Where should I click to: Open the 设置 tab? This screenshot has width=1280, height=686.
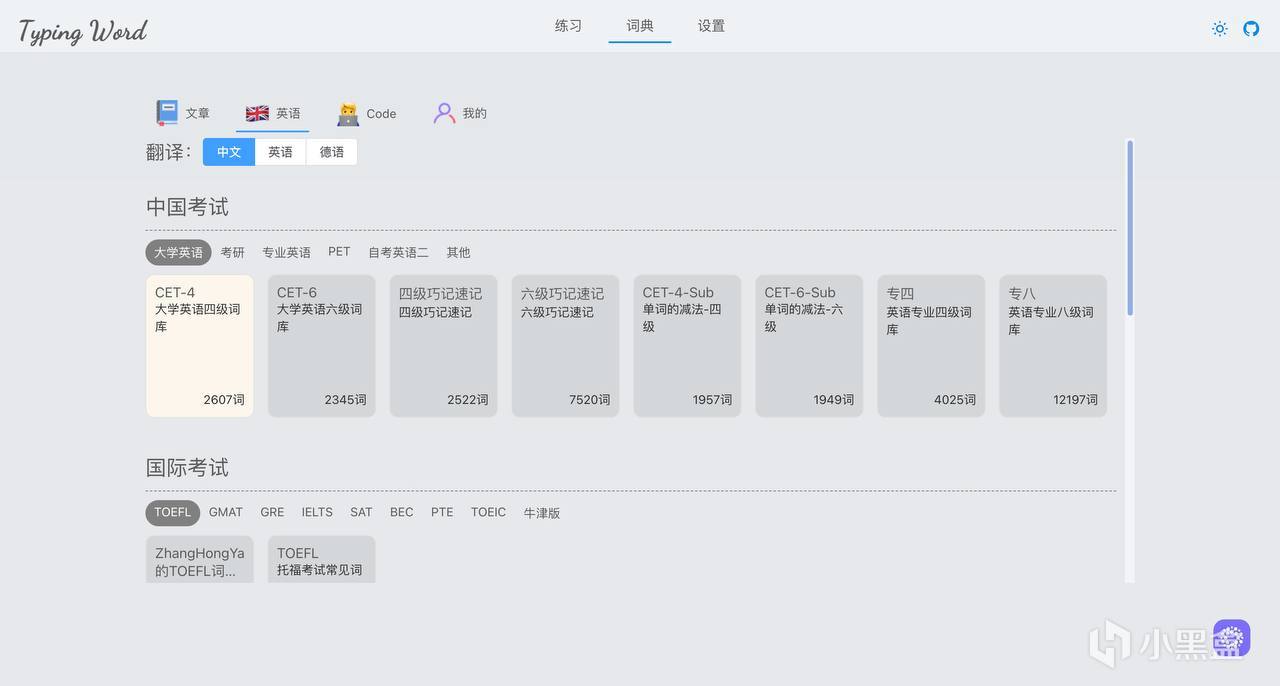pos(711,26)
